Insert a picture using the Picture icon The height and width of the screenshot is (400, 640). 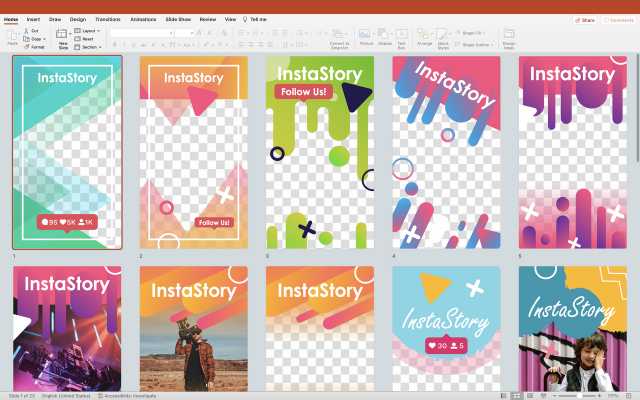pos(366,36)
